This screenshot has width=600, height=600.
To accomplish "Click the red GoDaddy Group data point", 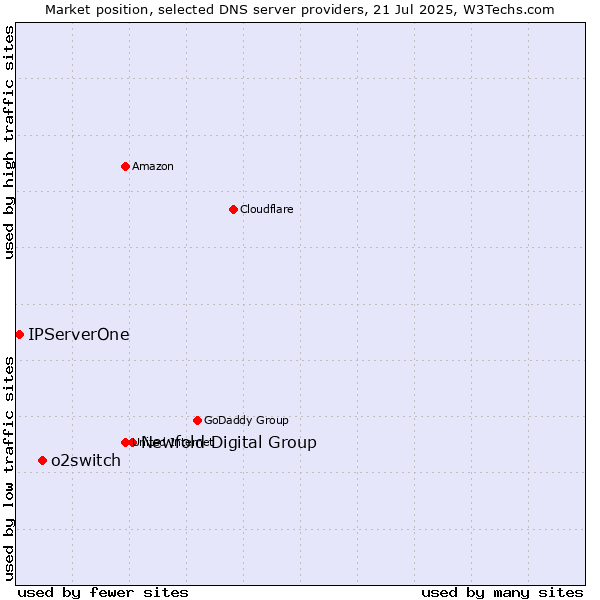I will (x=197, y=421).
